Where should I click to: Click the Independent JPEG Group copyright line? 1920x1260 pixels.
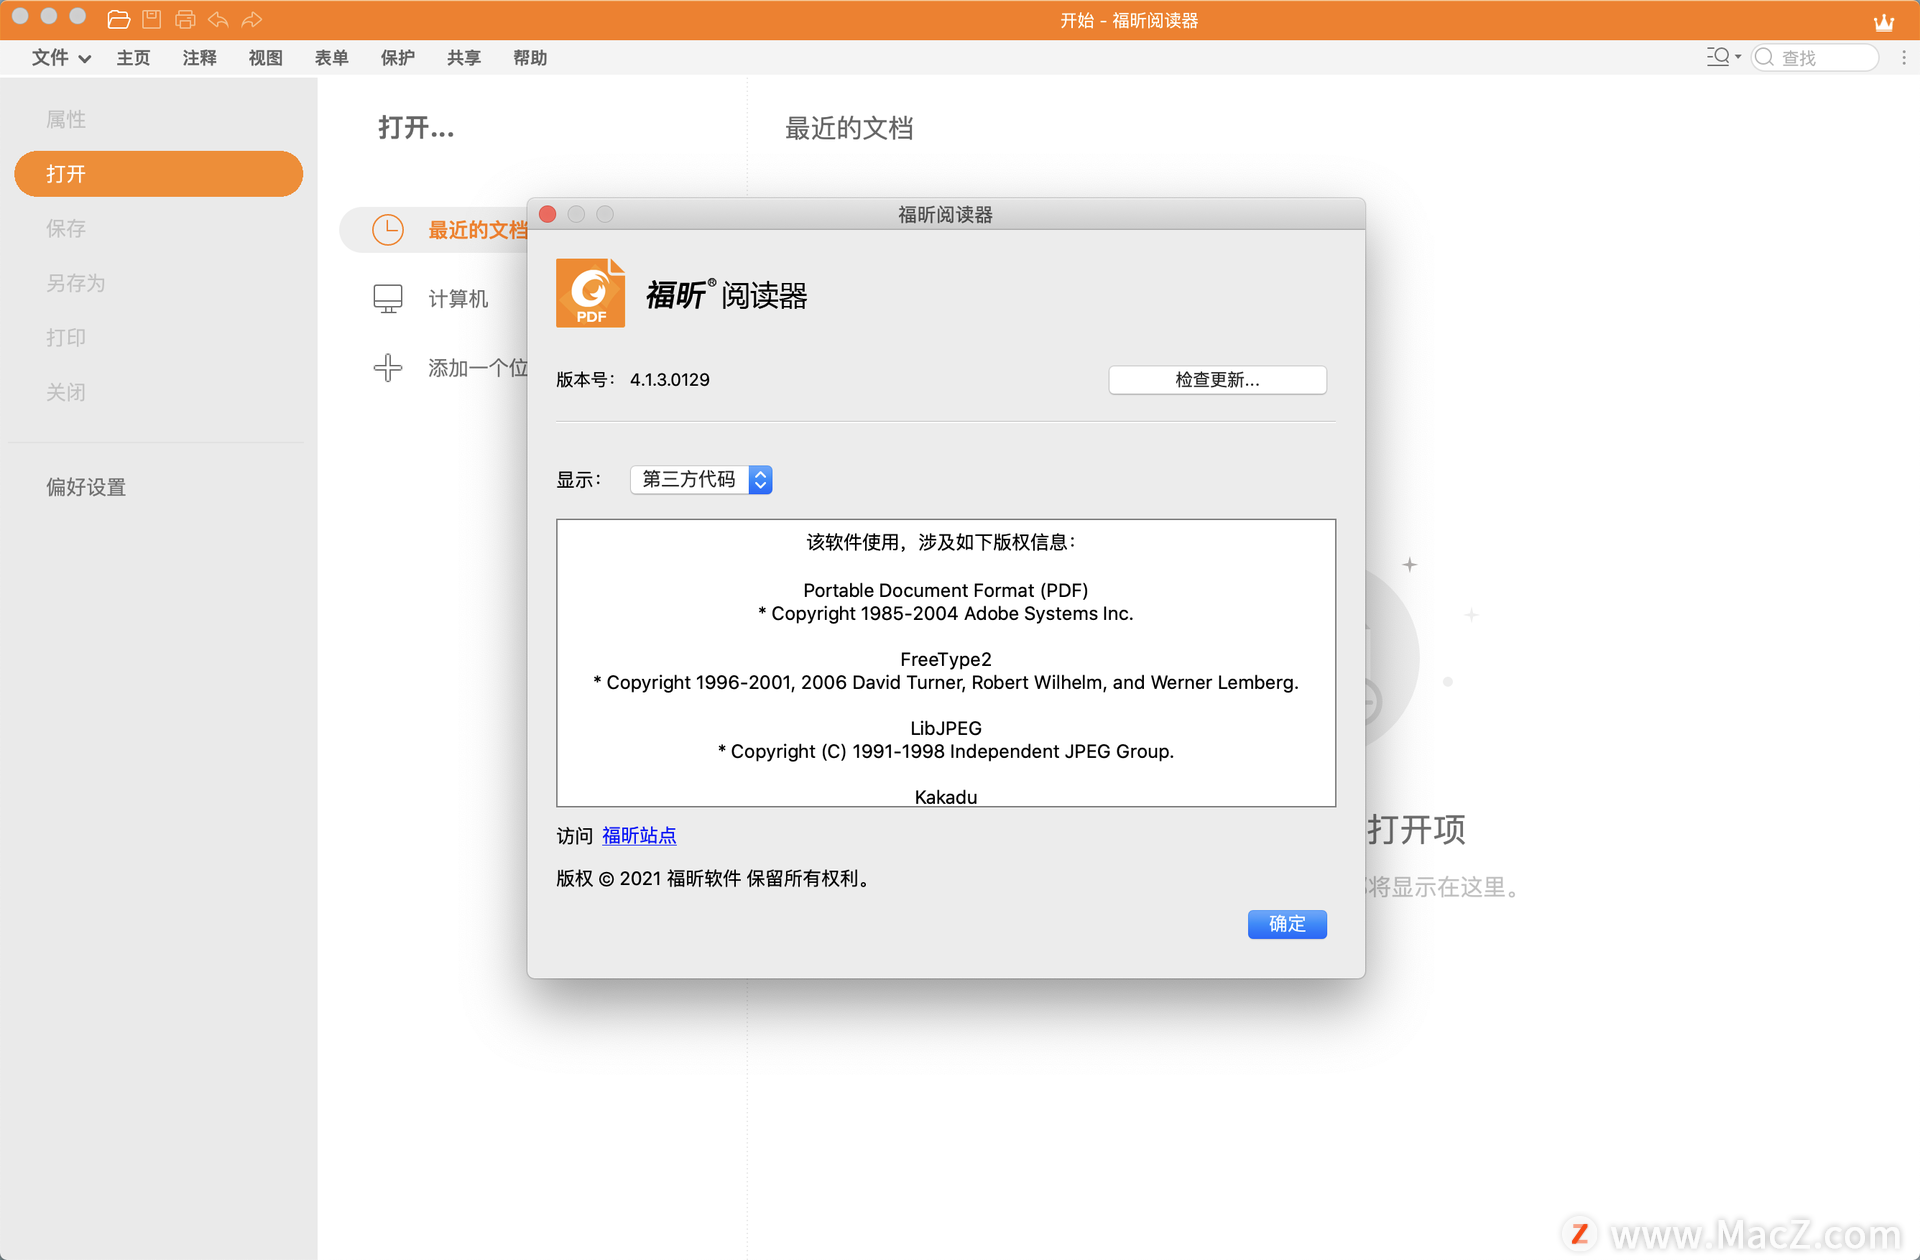coord(946,751)
